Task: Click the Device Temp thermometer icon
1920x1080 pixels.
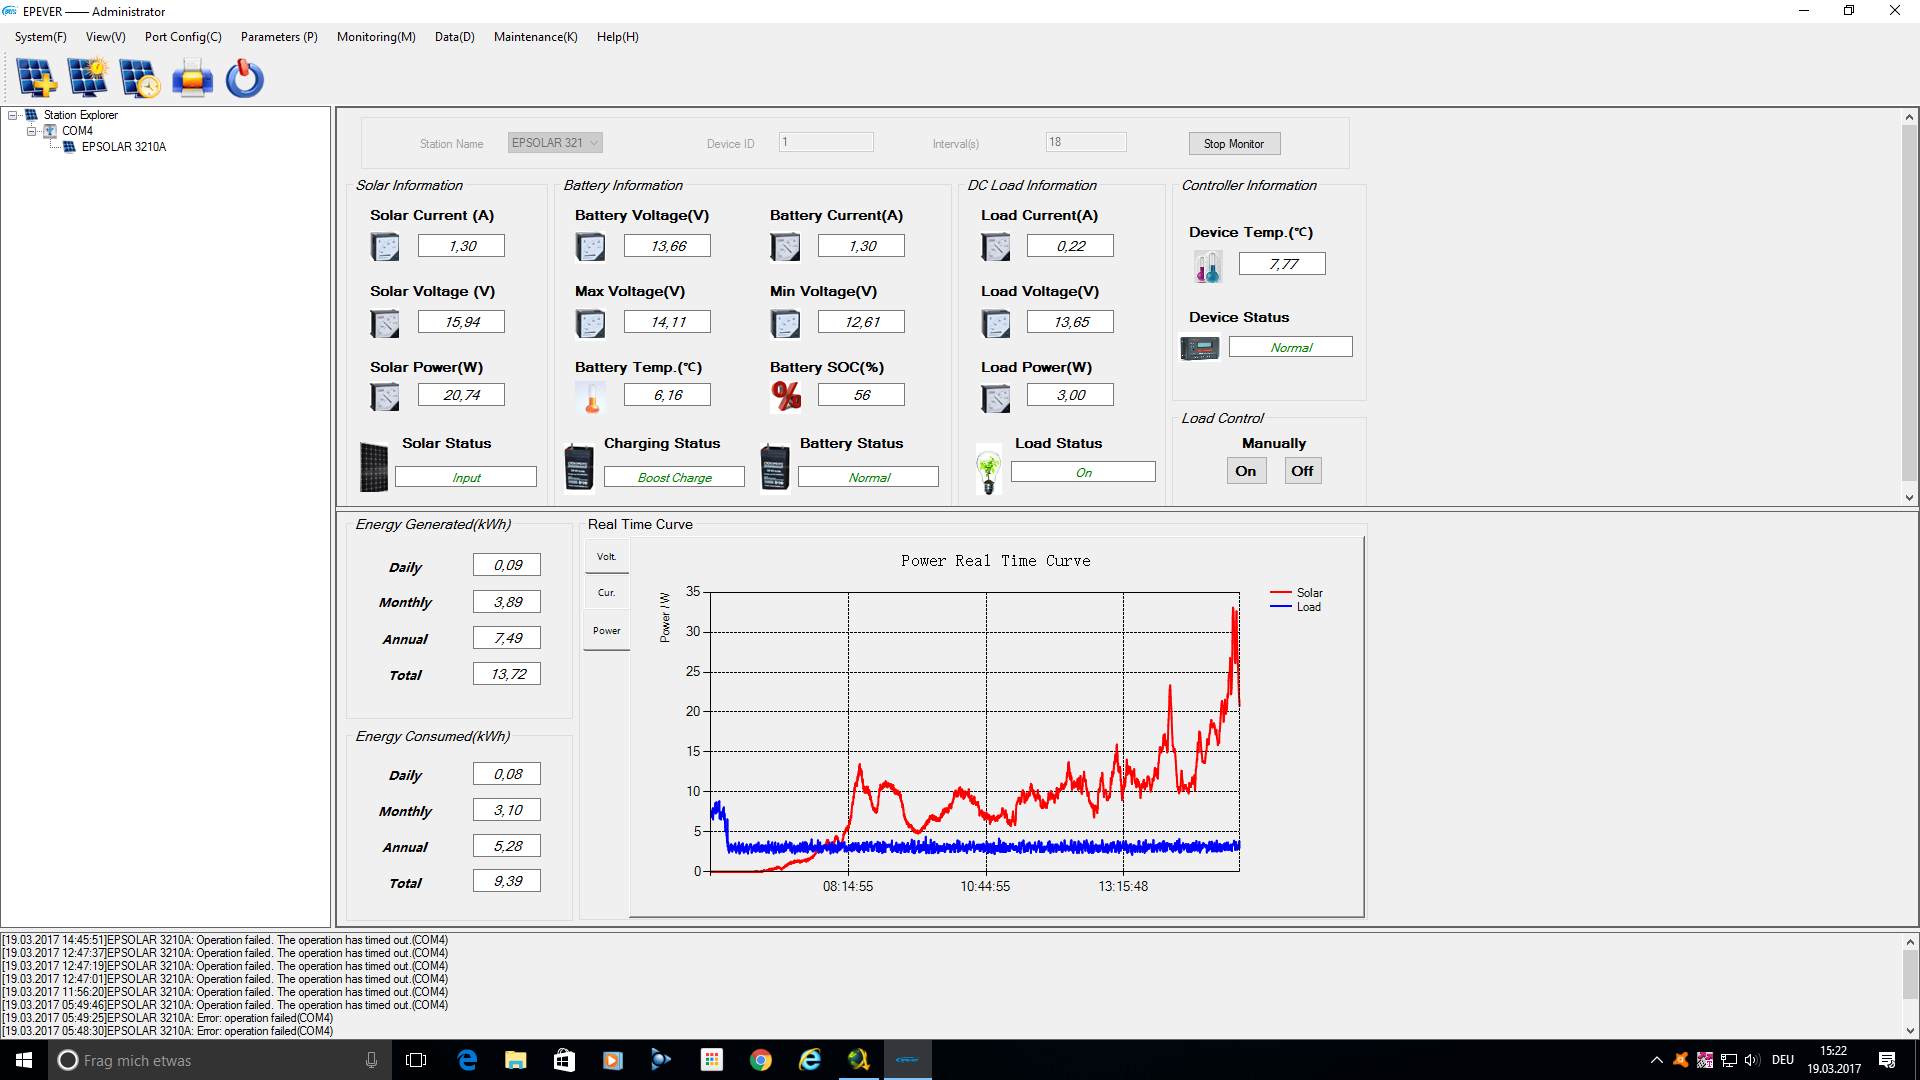Action: point(1207,266)
